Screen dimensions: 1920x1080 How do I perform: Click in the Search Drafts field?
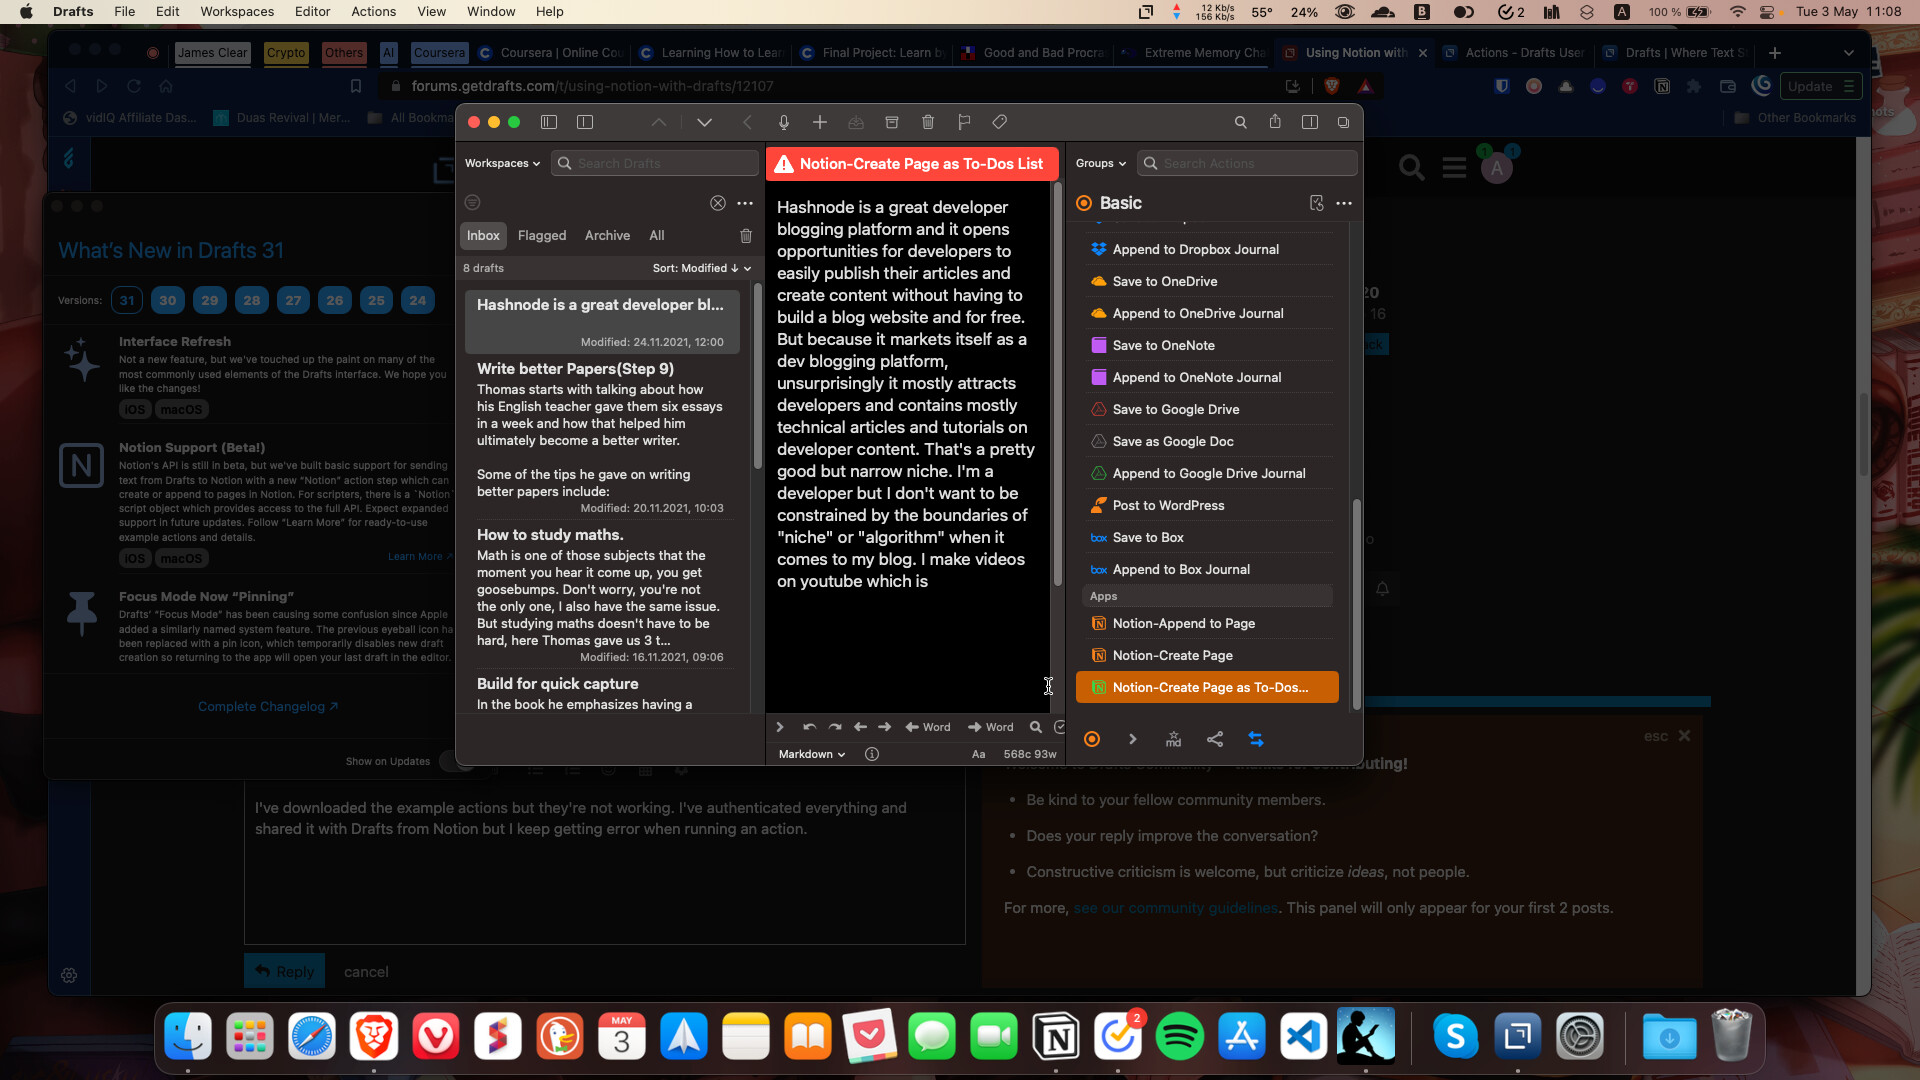click(655, 163)
